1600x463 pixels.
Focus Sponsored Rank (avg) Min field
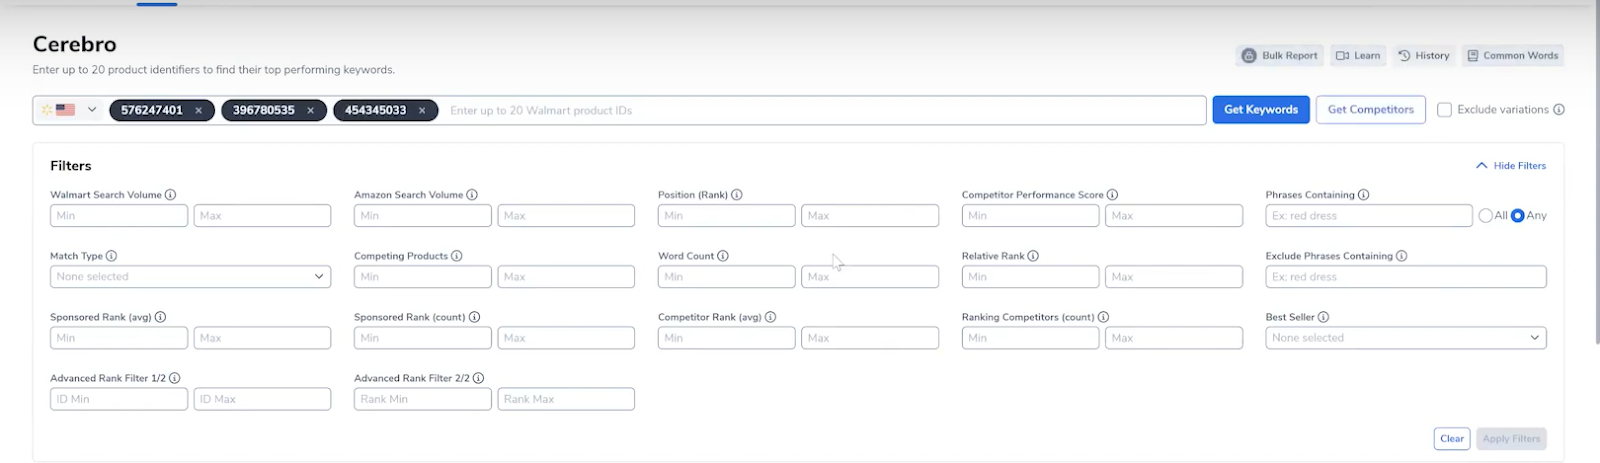click(119, 338)
